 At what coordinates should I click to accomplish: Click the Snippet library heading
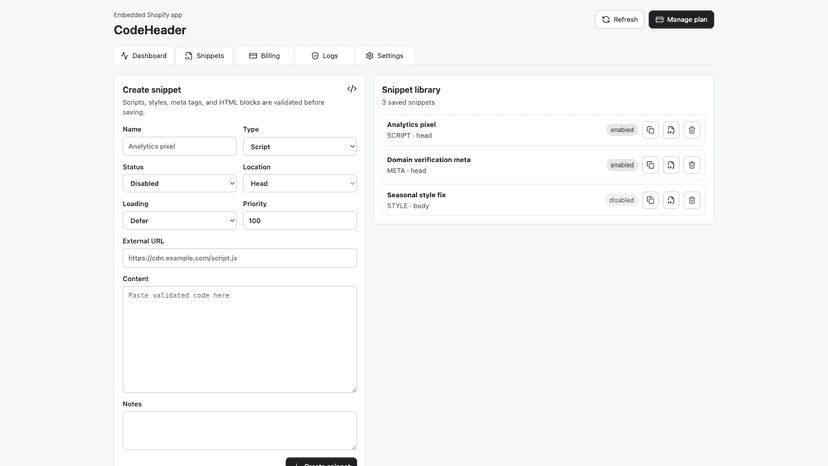click(411, 90)
